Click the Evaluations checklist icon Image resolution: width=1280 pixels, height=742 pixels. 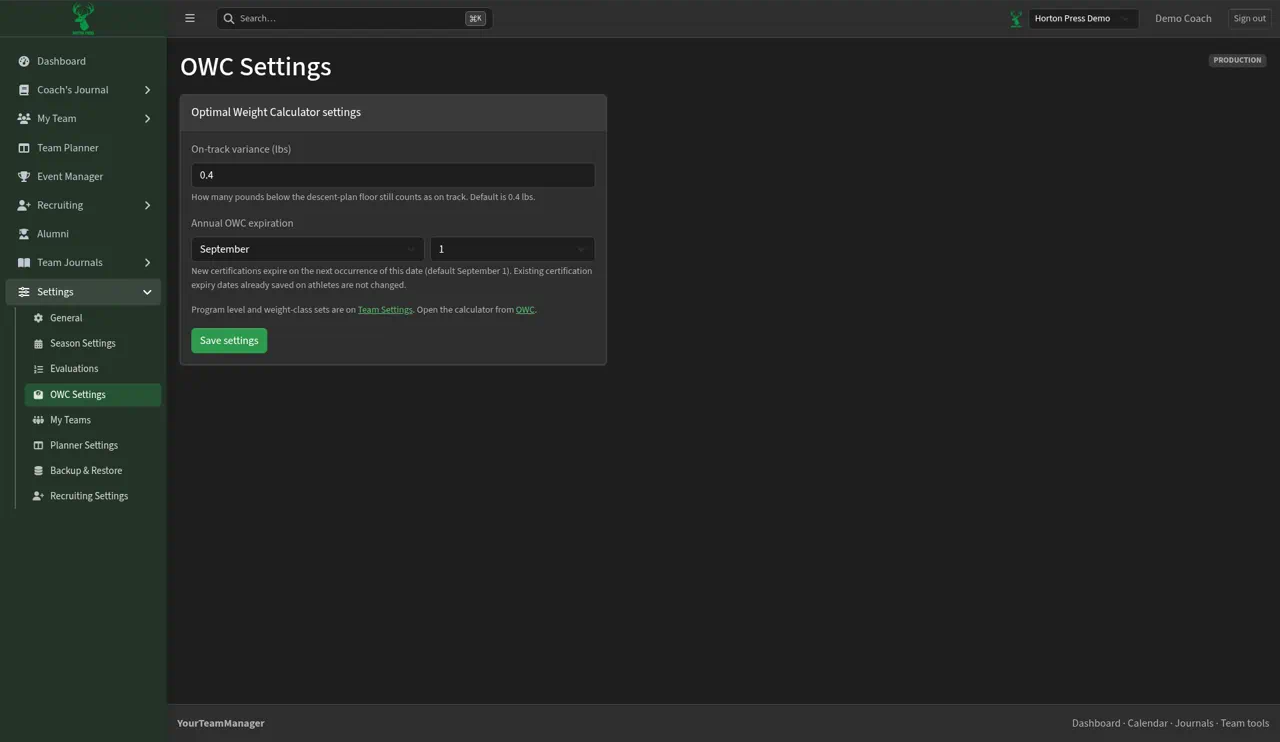pos(38,369)
